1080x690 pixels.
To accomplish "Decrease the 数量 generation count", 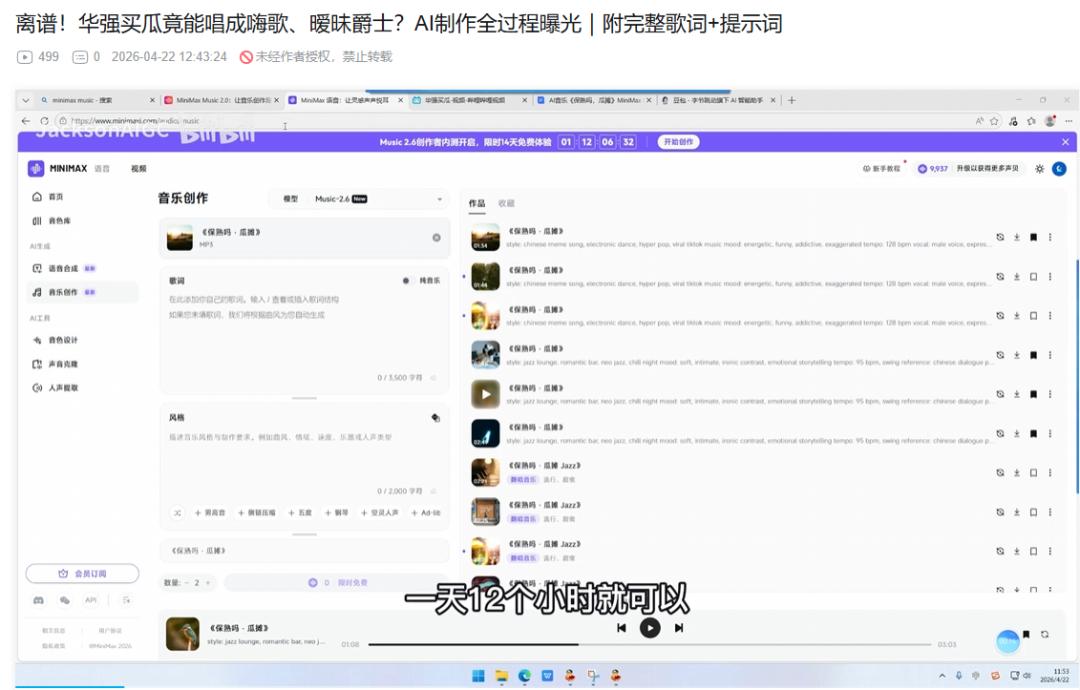I will click(187, 583).
